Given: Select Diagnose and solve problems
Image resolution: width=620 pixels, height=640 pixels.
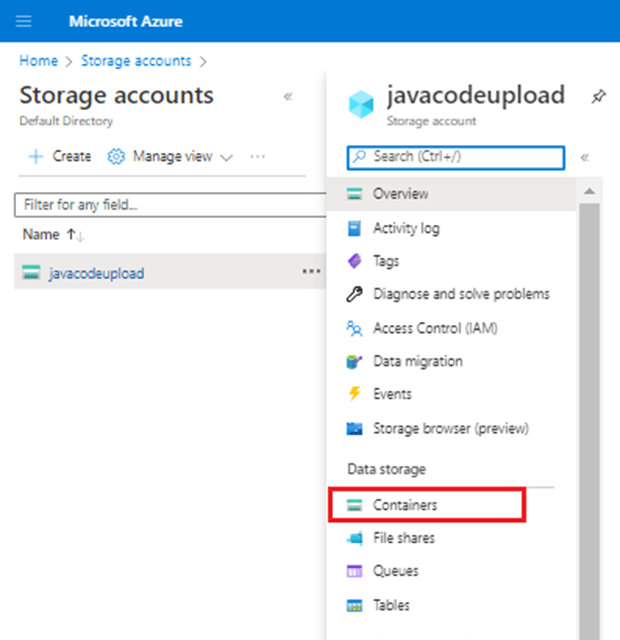Looking at the screenshot, I should coord(461,294).
